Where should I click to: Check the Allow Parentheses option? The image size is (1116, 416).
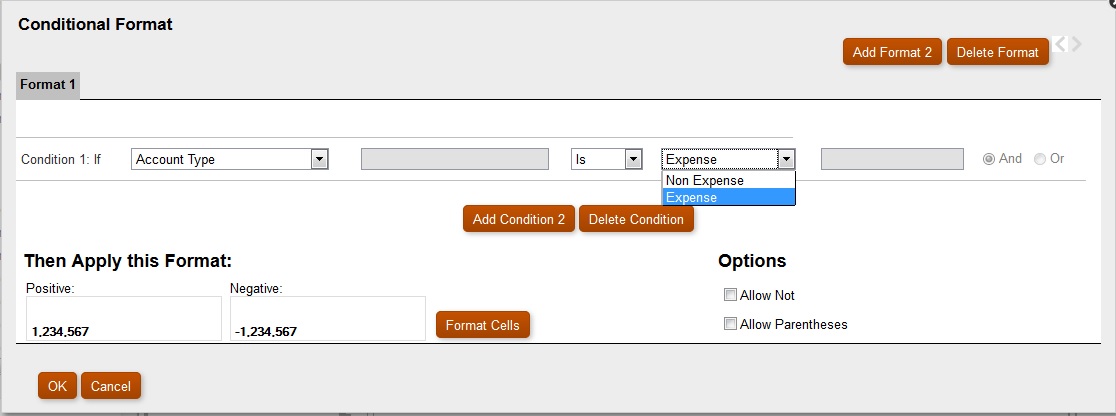click(731, 324)
